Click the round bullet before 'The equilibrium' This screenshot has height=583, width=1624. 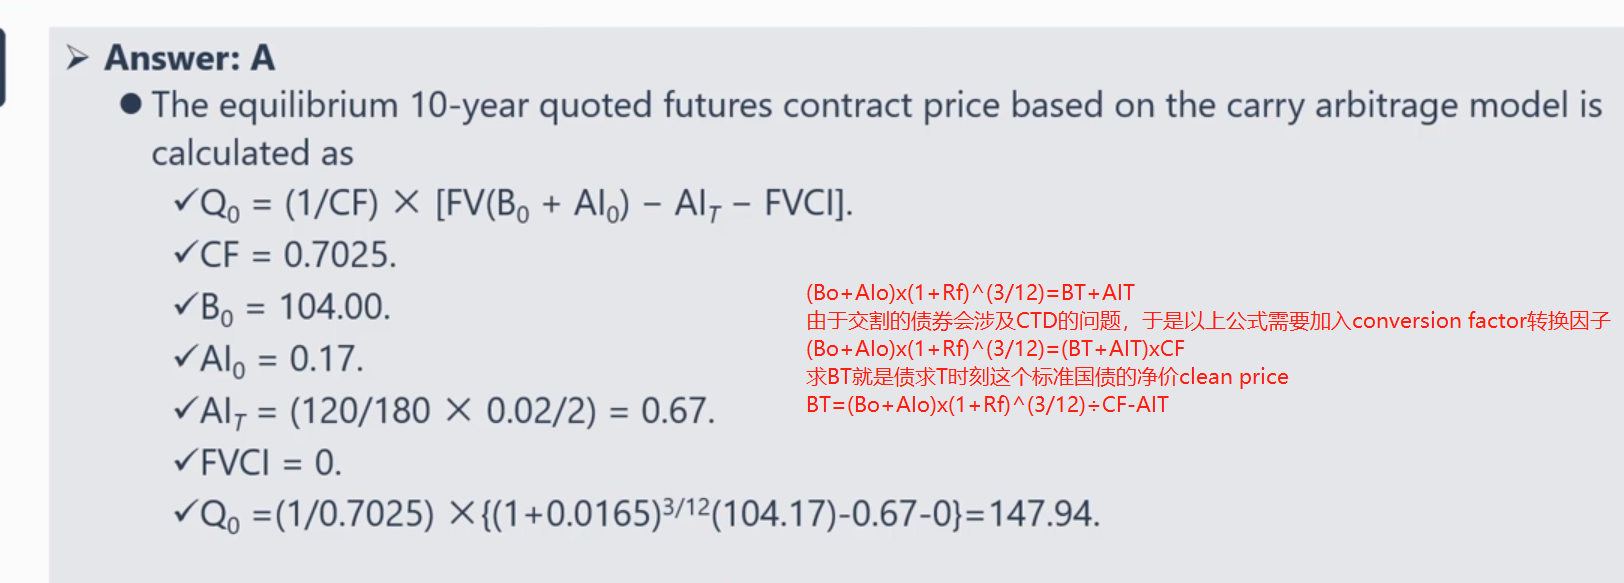[130, 104]
